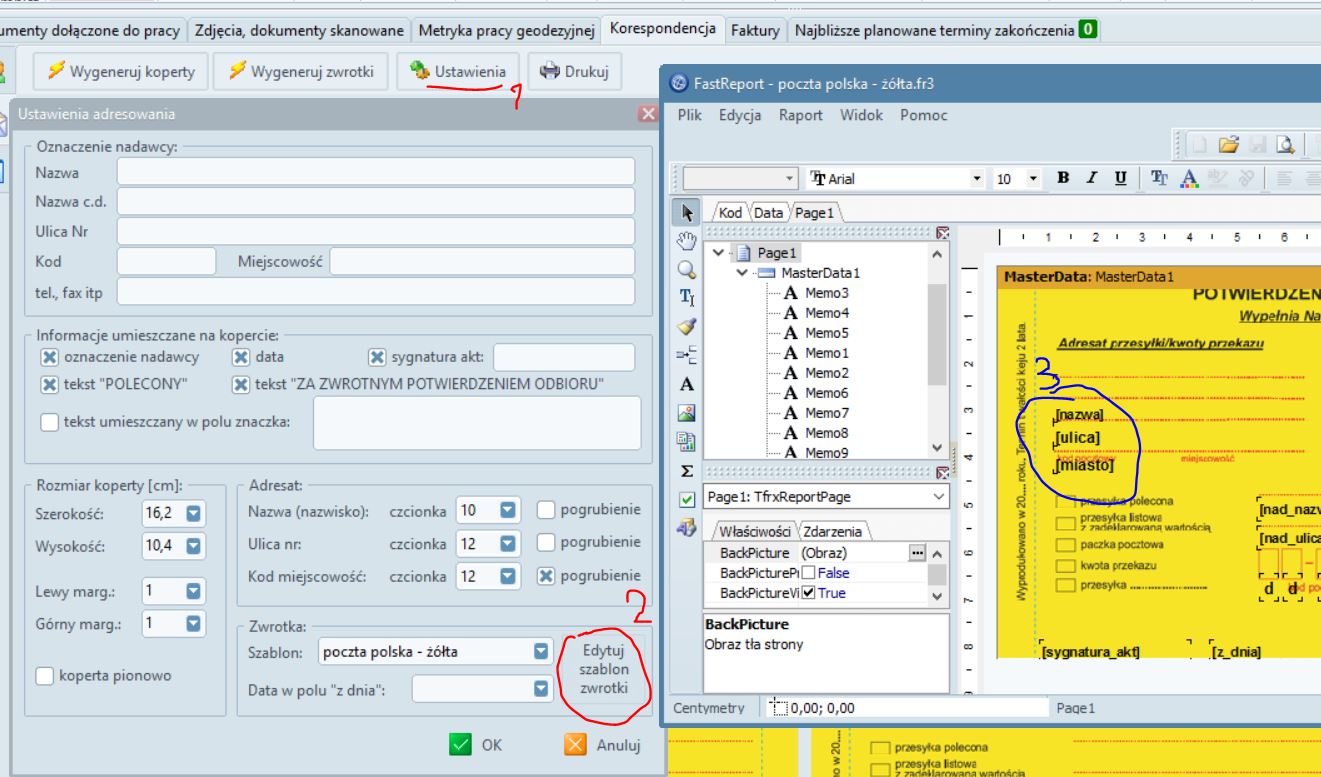Select the picture object tool

pos(688,412)
